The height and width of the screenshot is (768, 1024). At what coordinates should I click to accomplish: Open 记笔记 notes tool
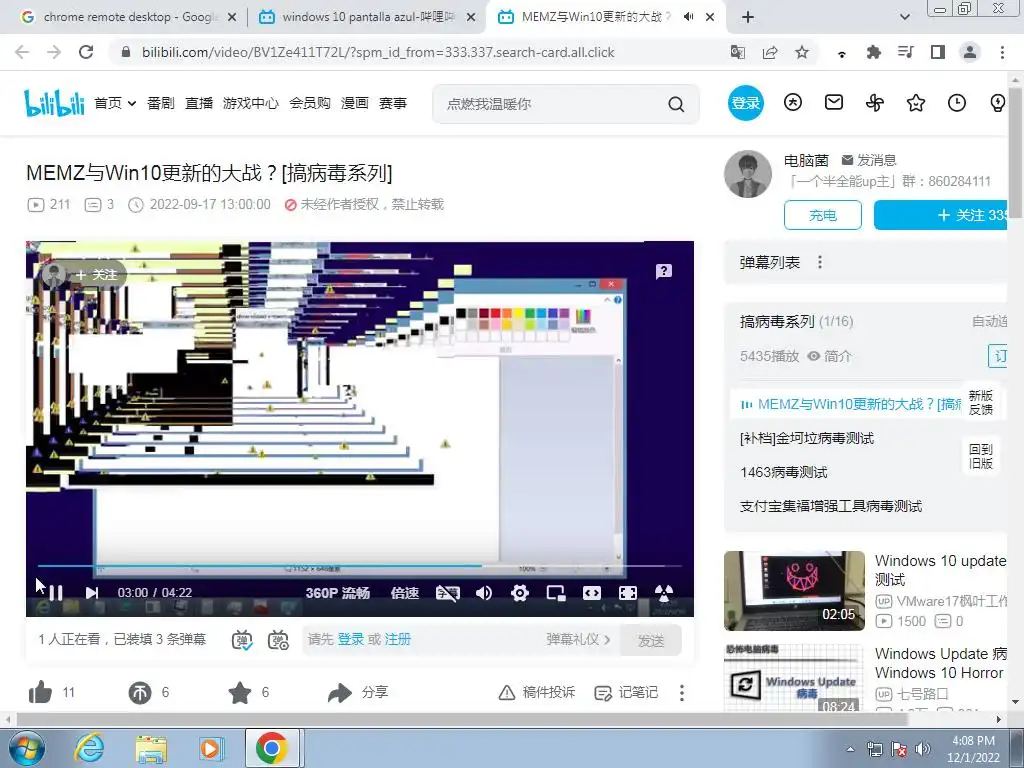coord(626,692)
